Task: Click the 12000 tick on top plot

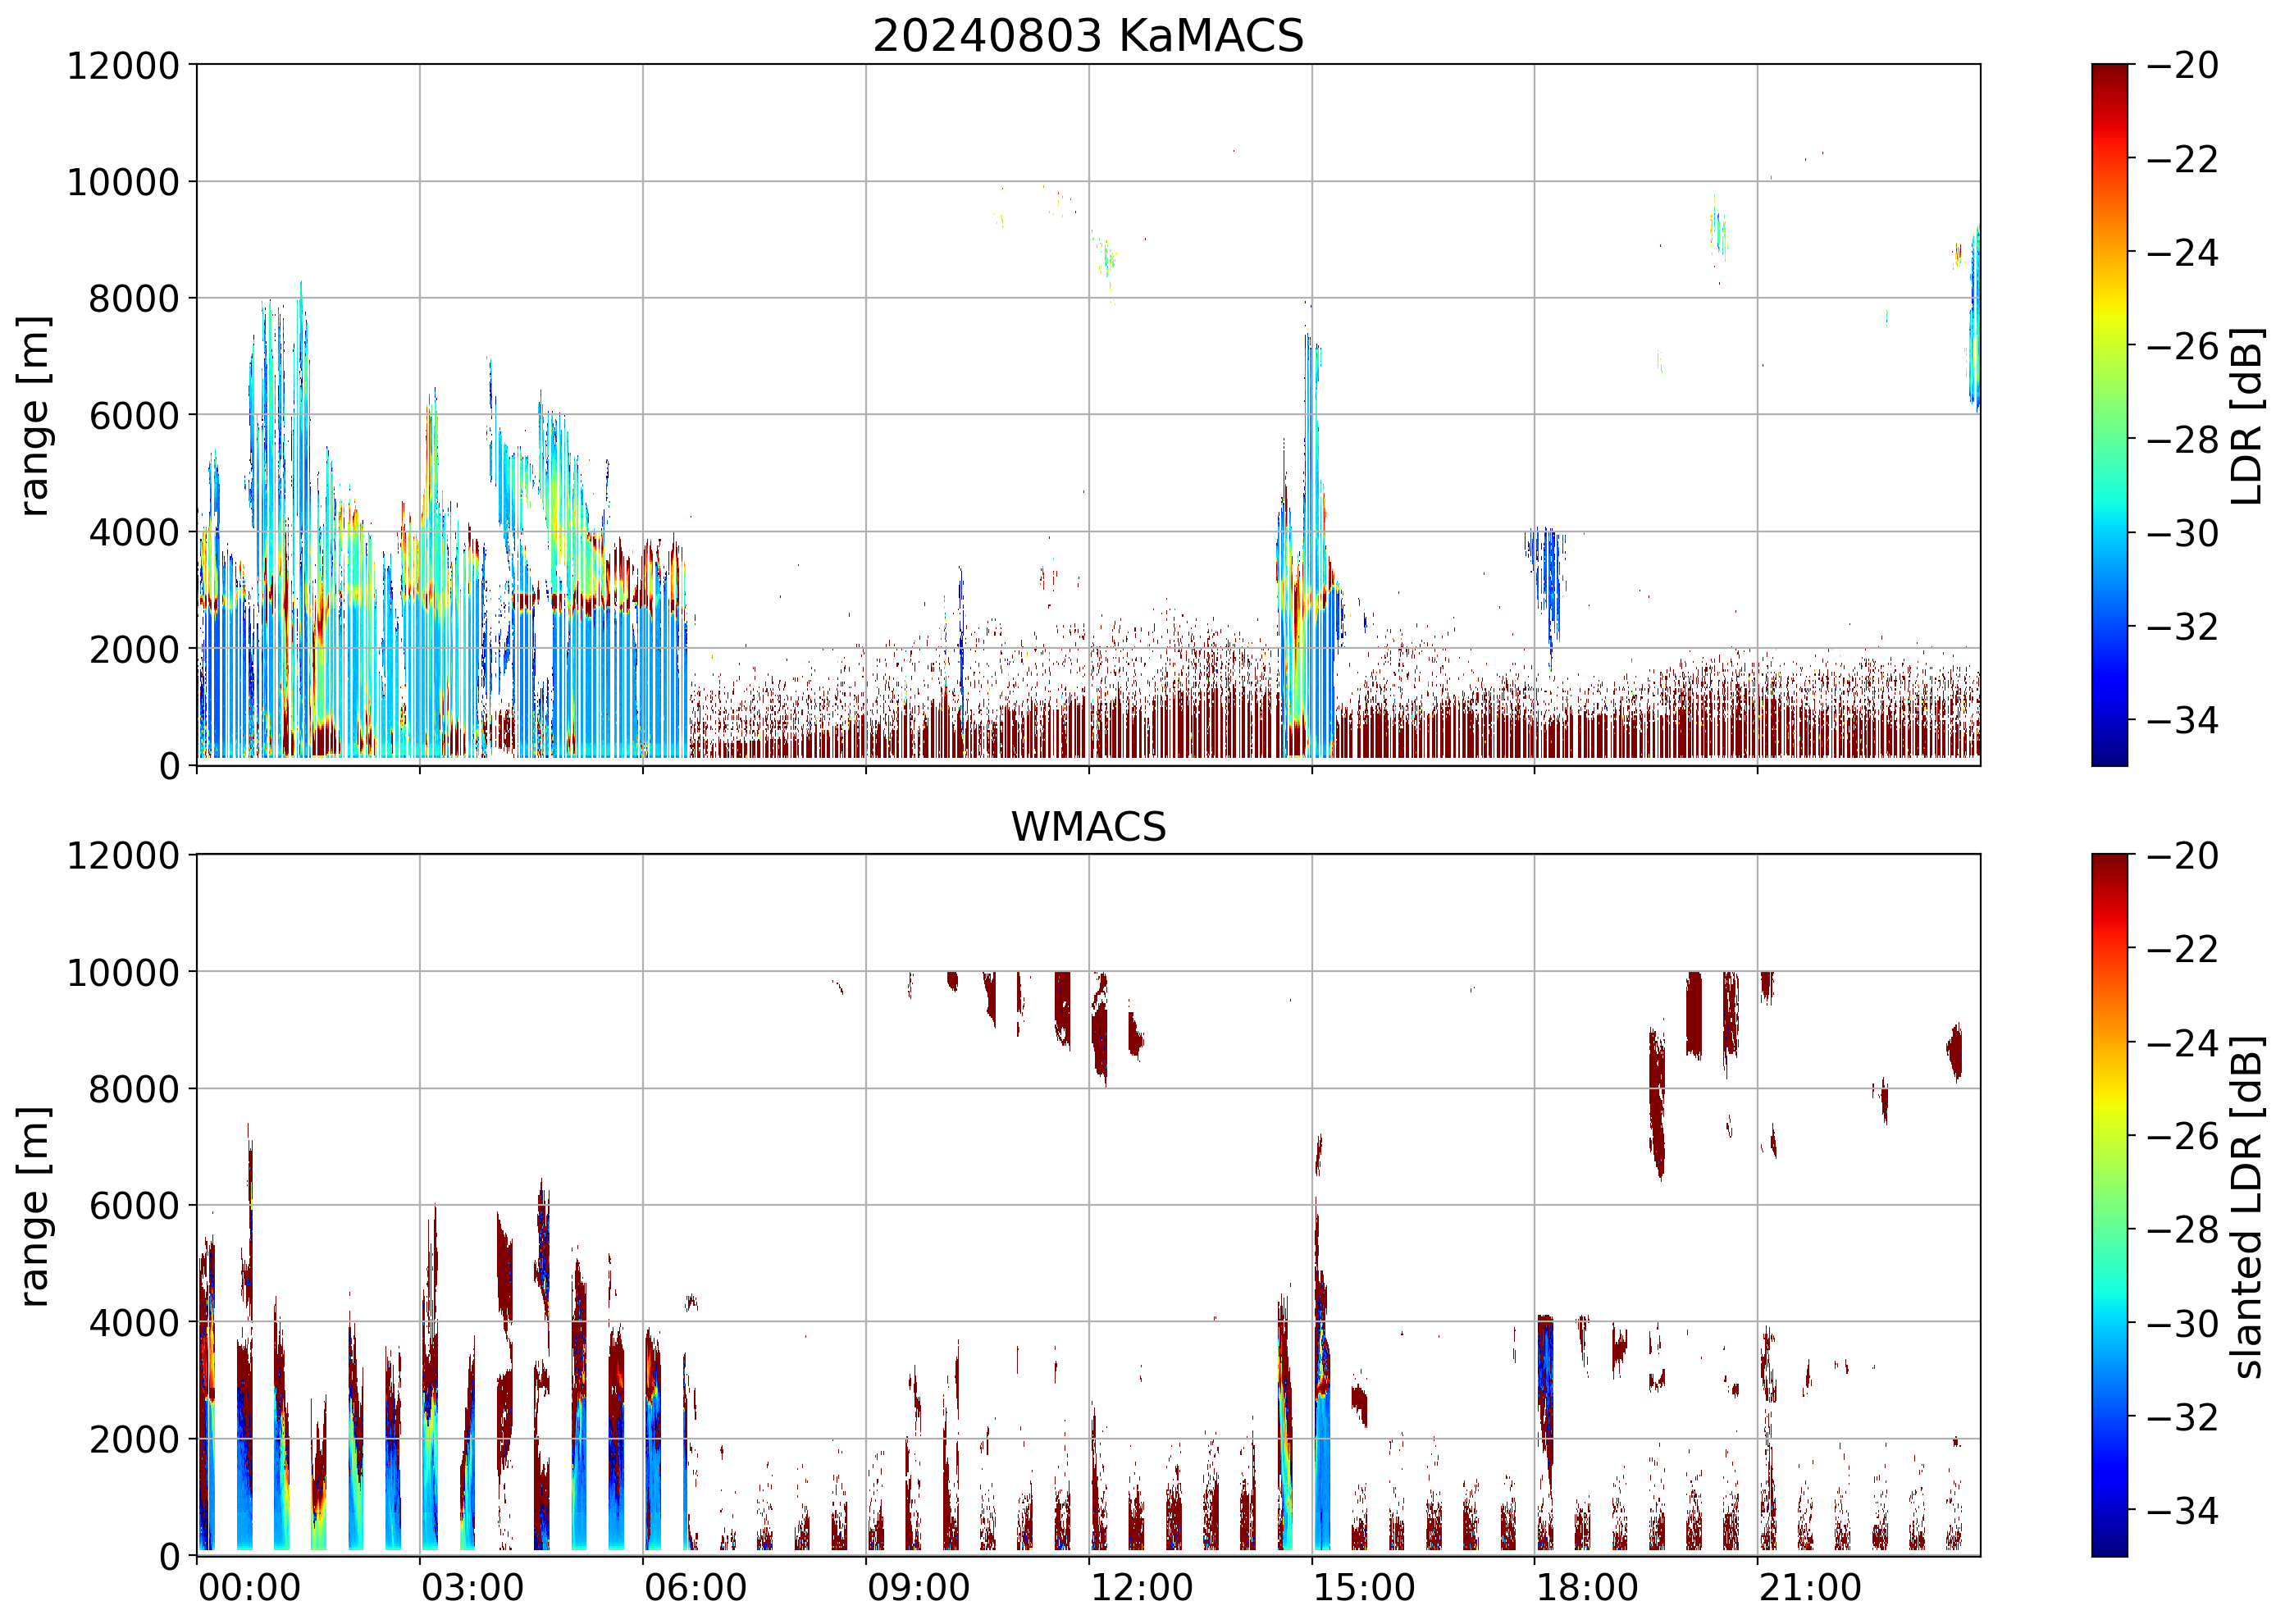Action: click(122, 66)
